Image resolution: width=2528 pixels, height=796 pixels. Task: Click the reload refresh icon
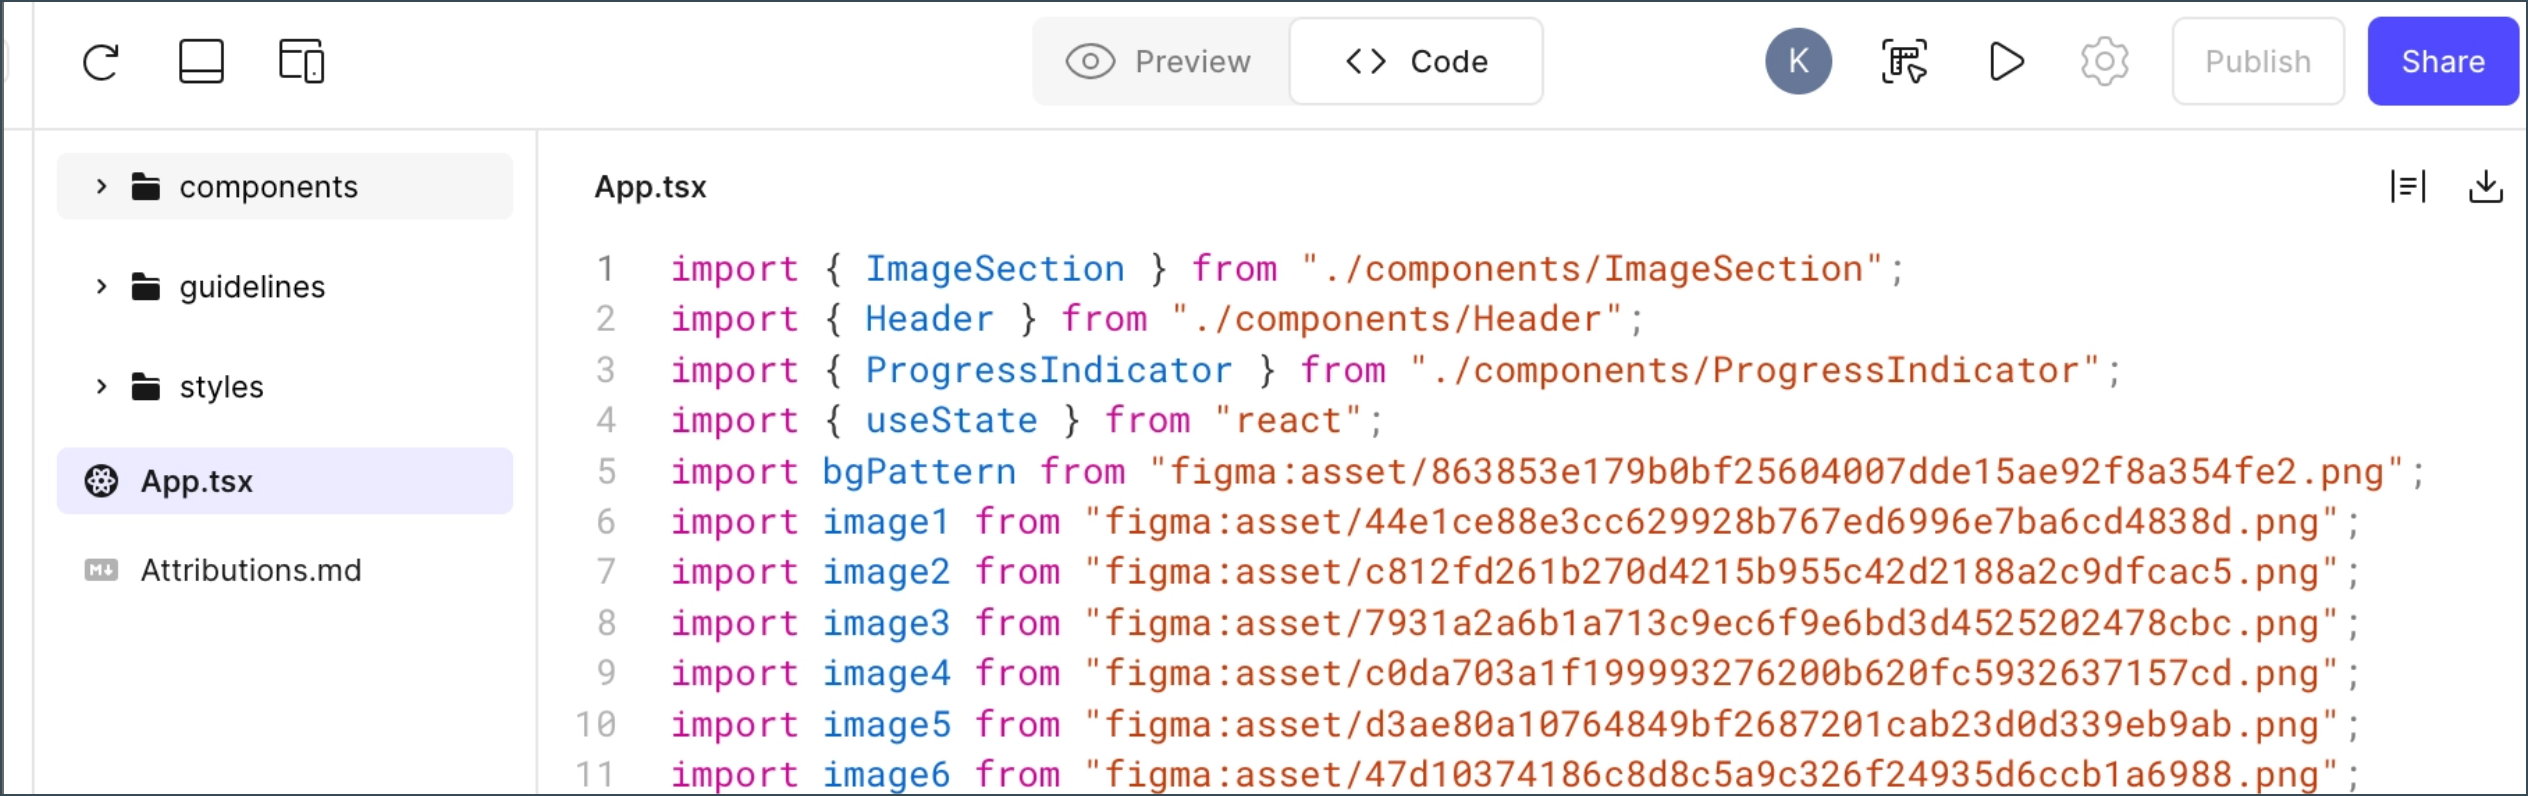pos(101,62)
